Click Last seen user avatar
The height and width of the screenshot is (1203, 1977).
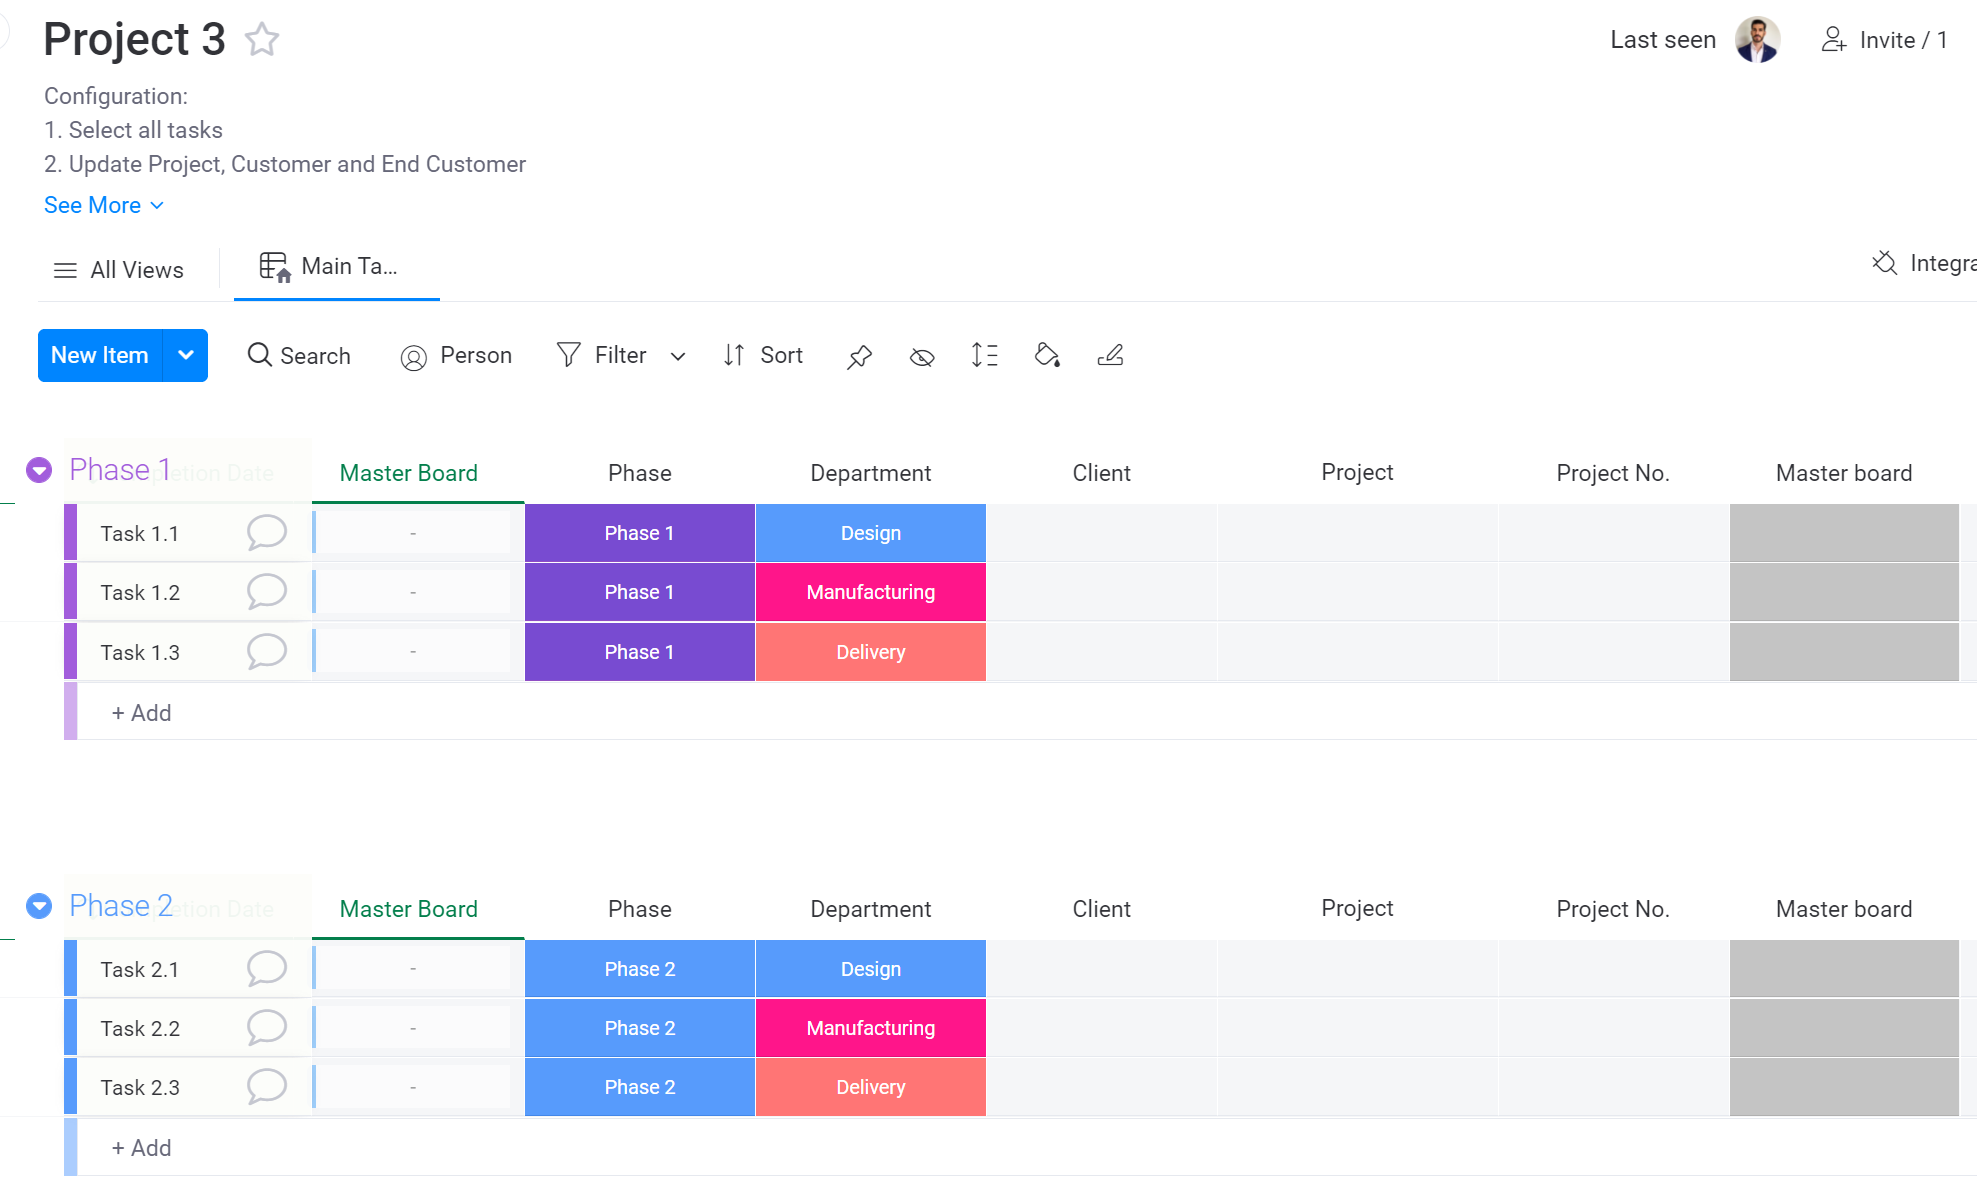[1757, 40]
